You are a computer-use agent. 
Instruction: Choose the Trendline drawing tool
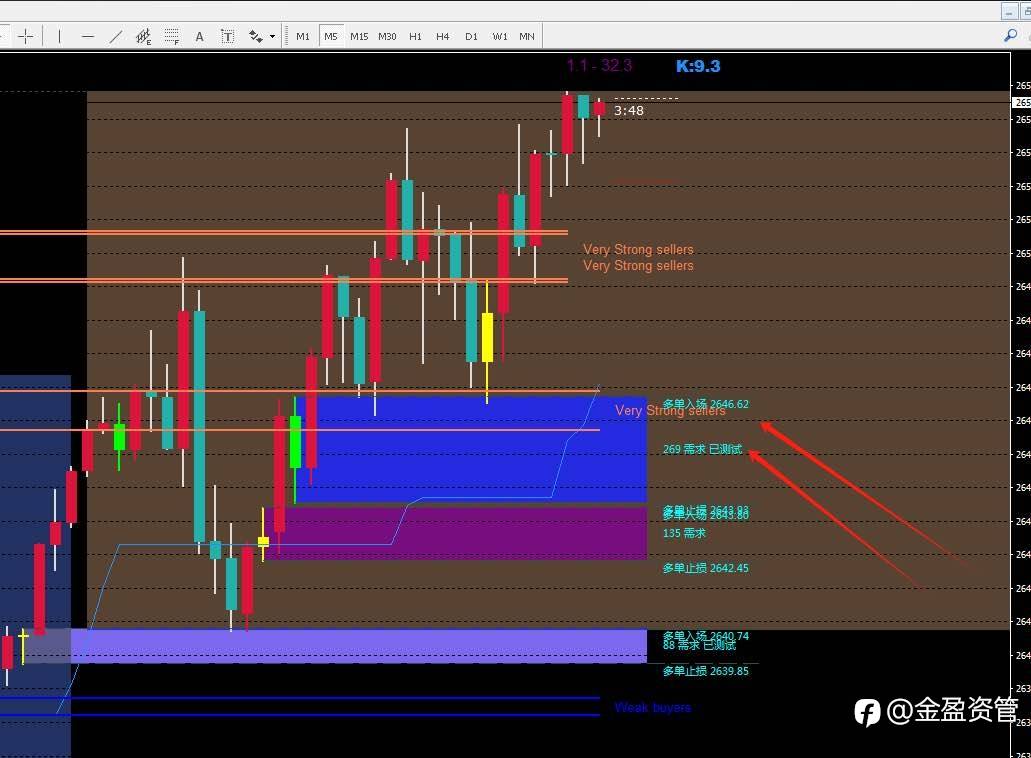click(116, 36)
